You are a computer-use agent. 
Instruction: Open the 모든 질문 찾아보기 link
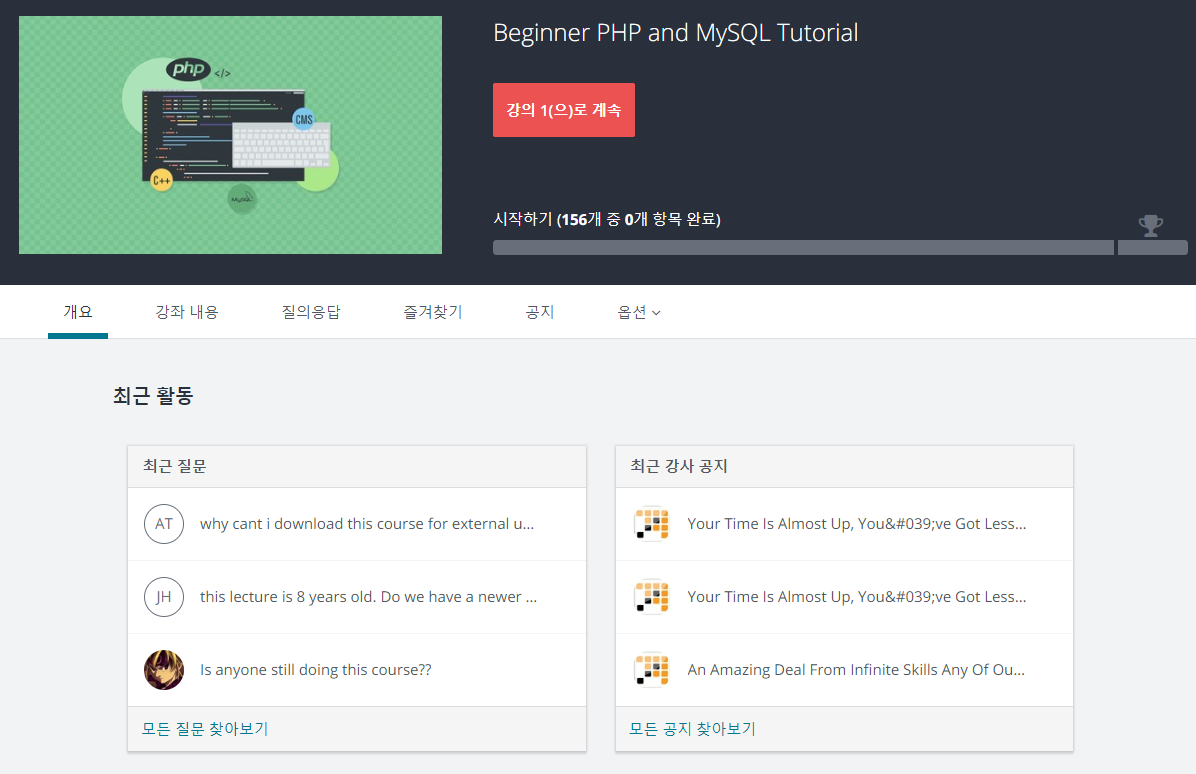tap(205, 729)
